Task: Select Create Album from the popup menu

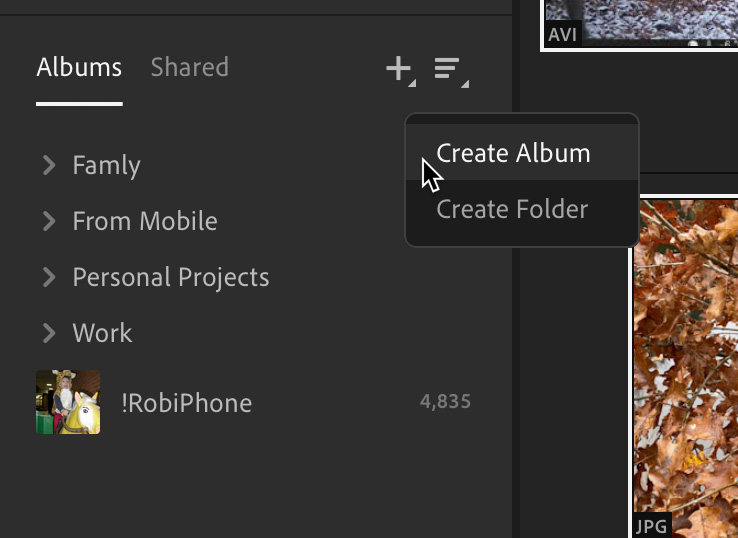Action: [x=513, y=153]
